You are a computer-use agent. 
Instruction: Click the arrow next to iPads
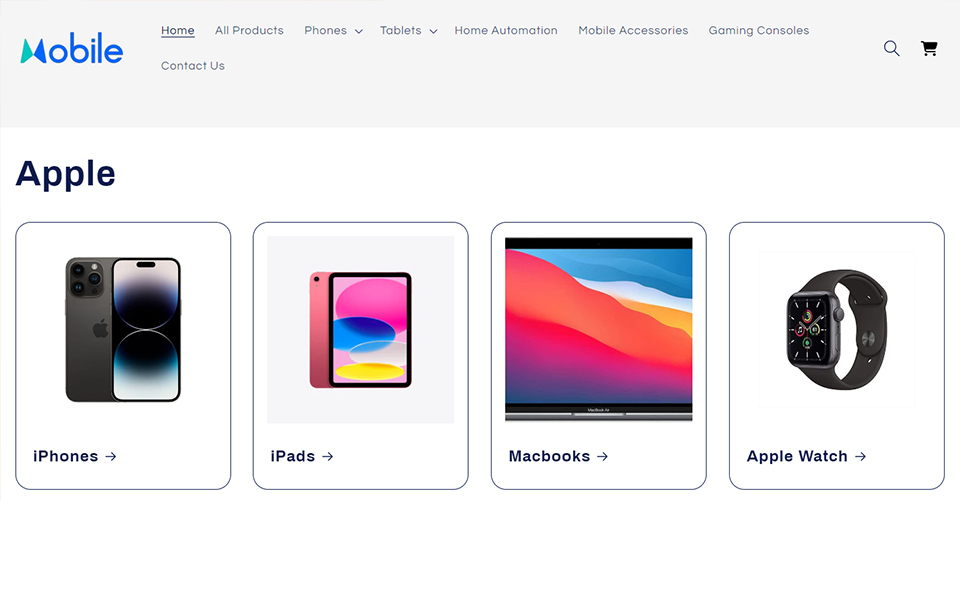328,456
